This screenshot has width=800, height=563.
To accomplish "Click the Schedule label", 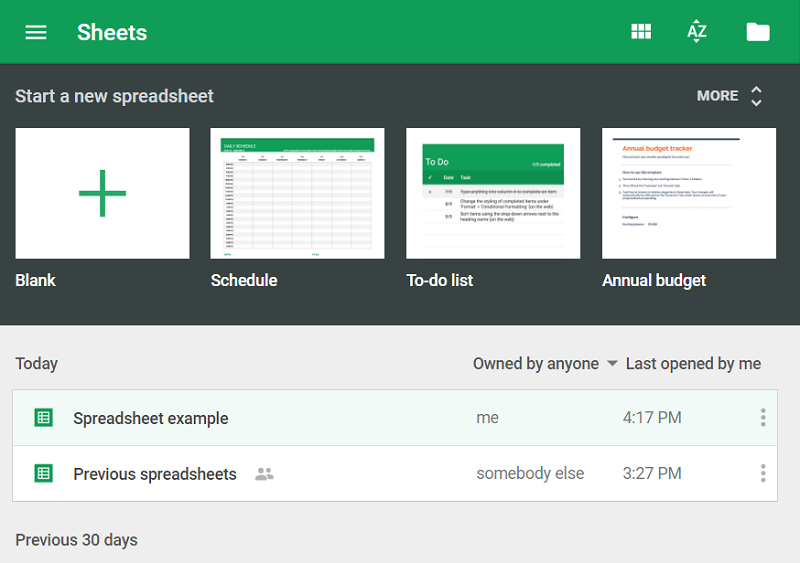I will coord(244,280).
